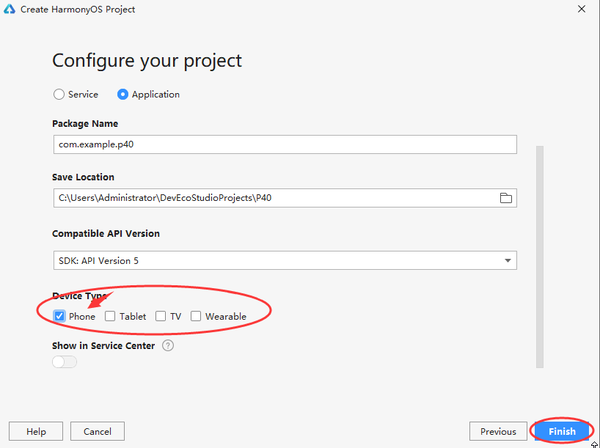
Task: Enable the TV device type checkbox
Action: tap(160, 316)
